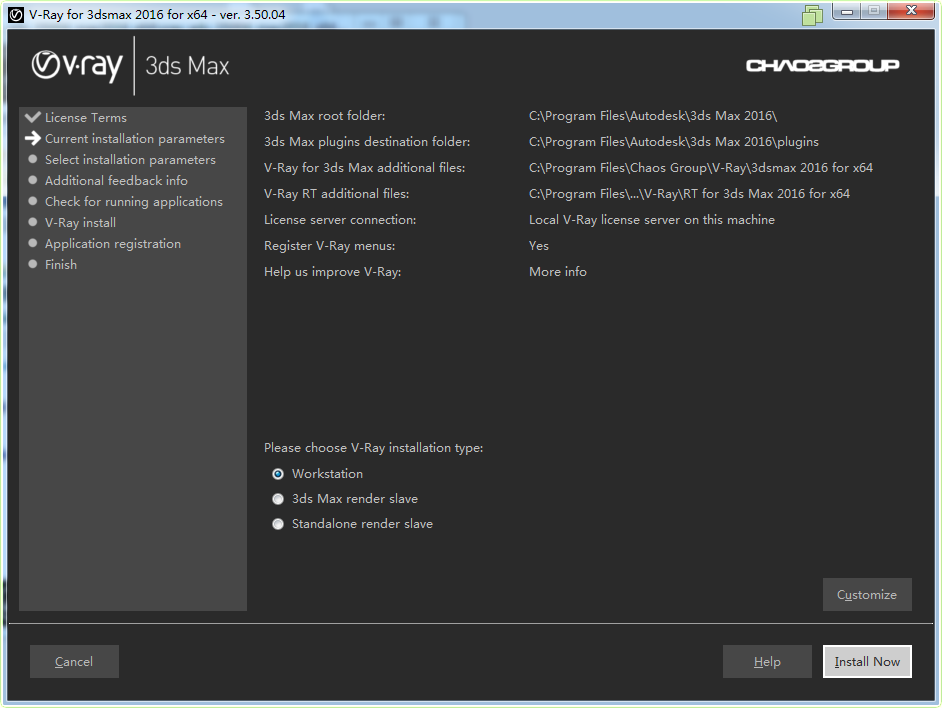Click the V-Ray logo in the header

click(77, 66)
